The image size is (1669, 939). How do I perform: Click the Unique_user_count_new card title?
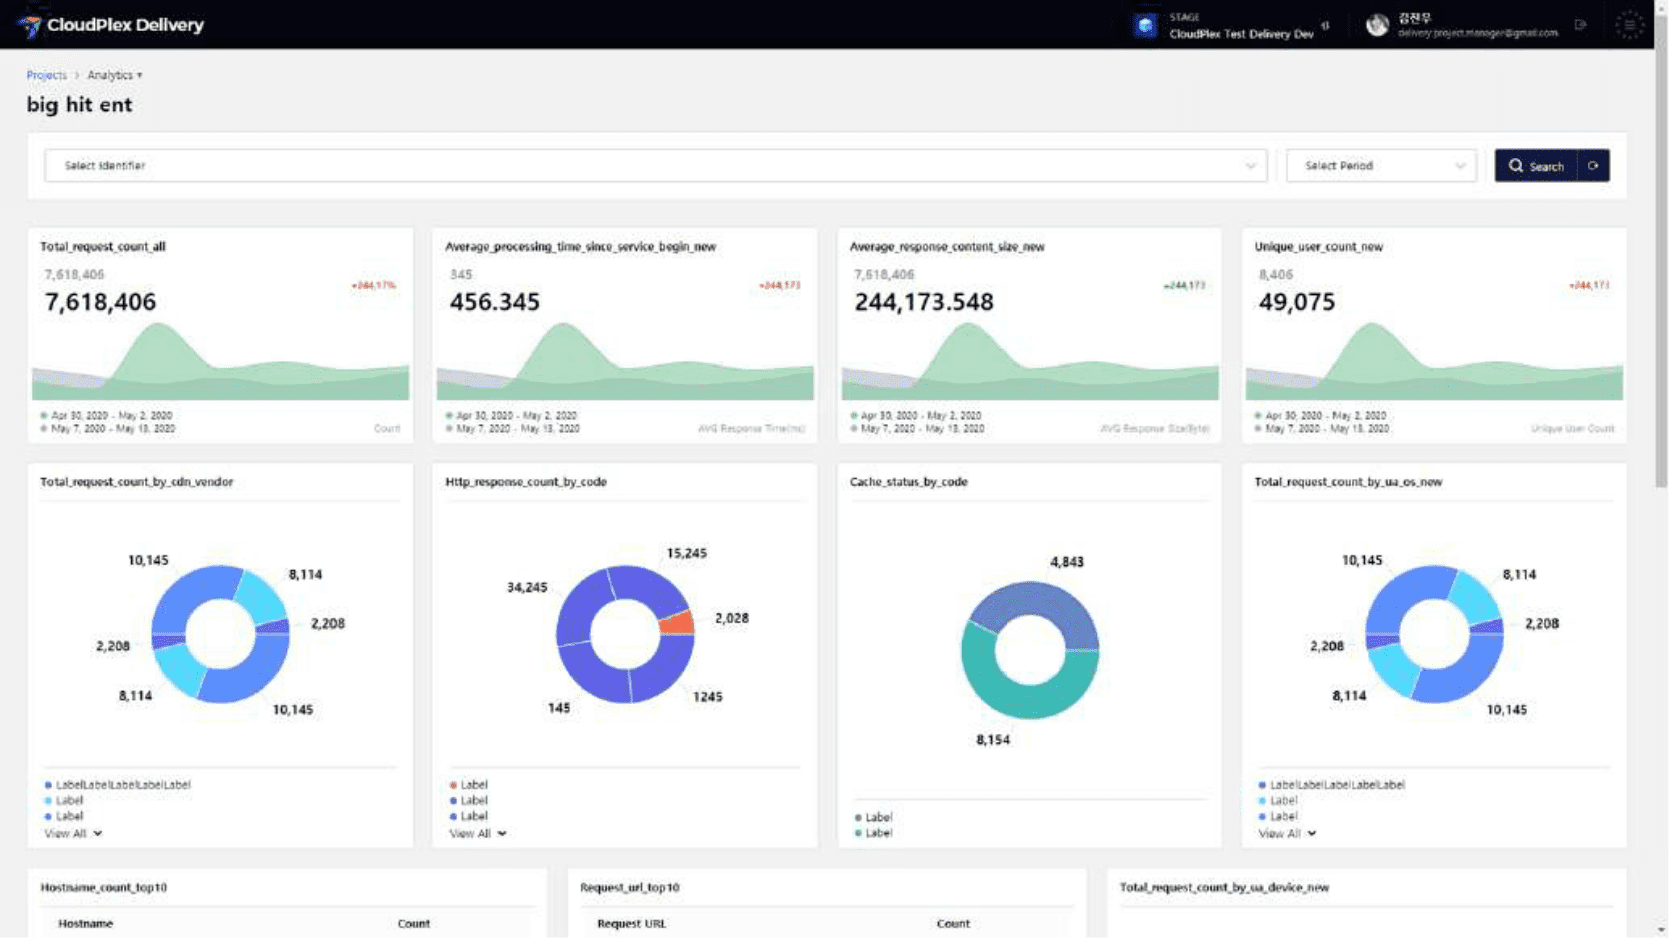point(1318,247)
